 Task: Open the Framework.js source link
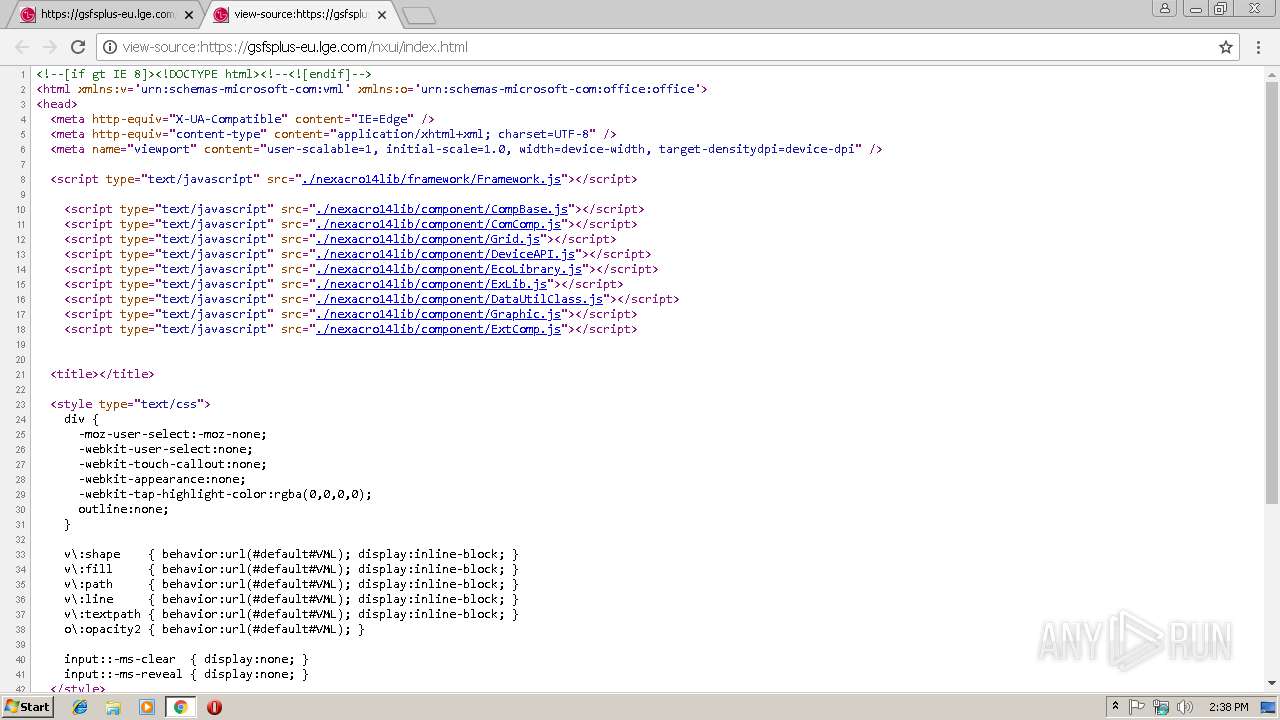pos(432,179)
